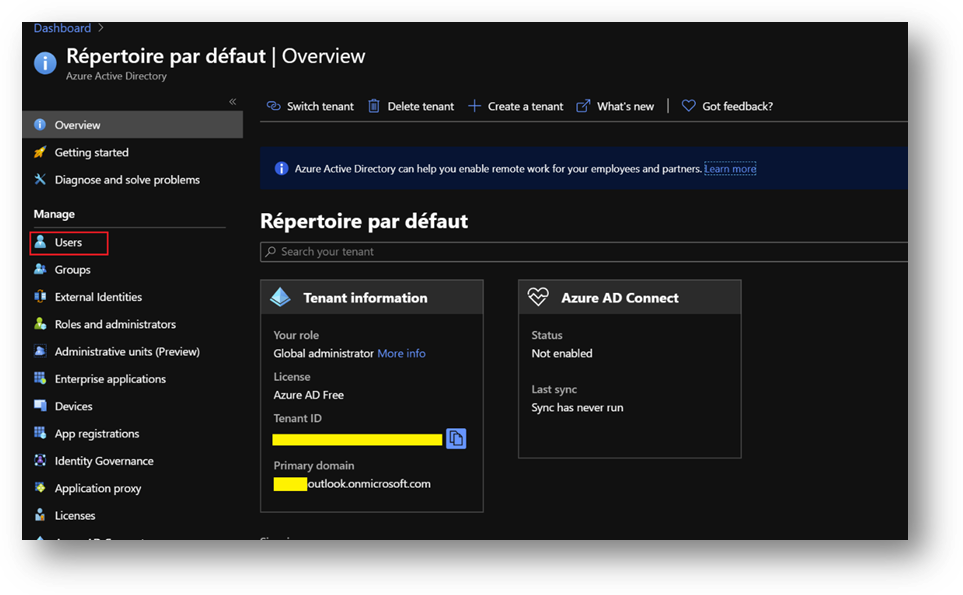Click the Switch tenant icon
This screenshot has width=963, height=595.
pyautogui.click(x=273, y=106)
